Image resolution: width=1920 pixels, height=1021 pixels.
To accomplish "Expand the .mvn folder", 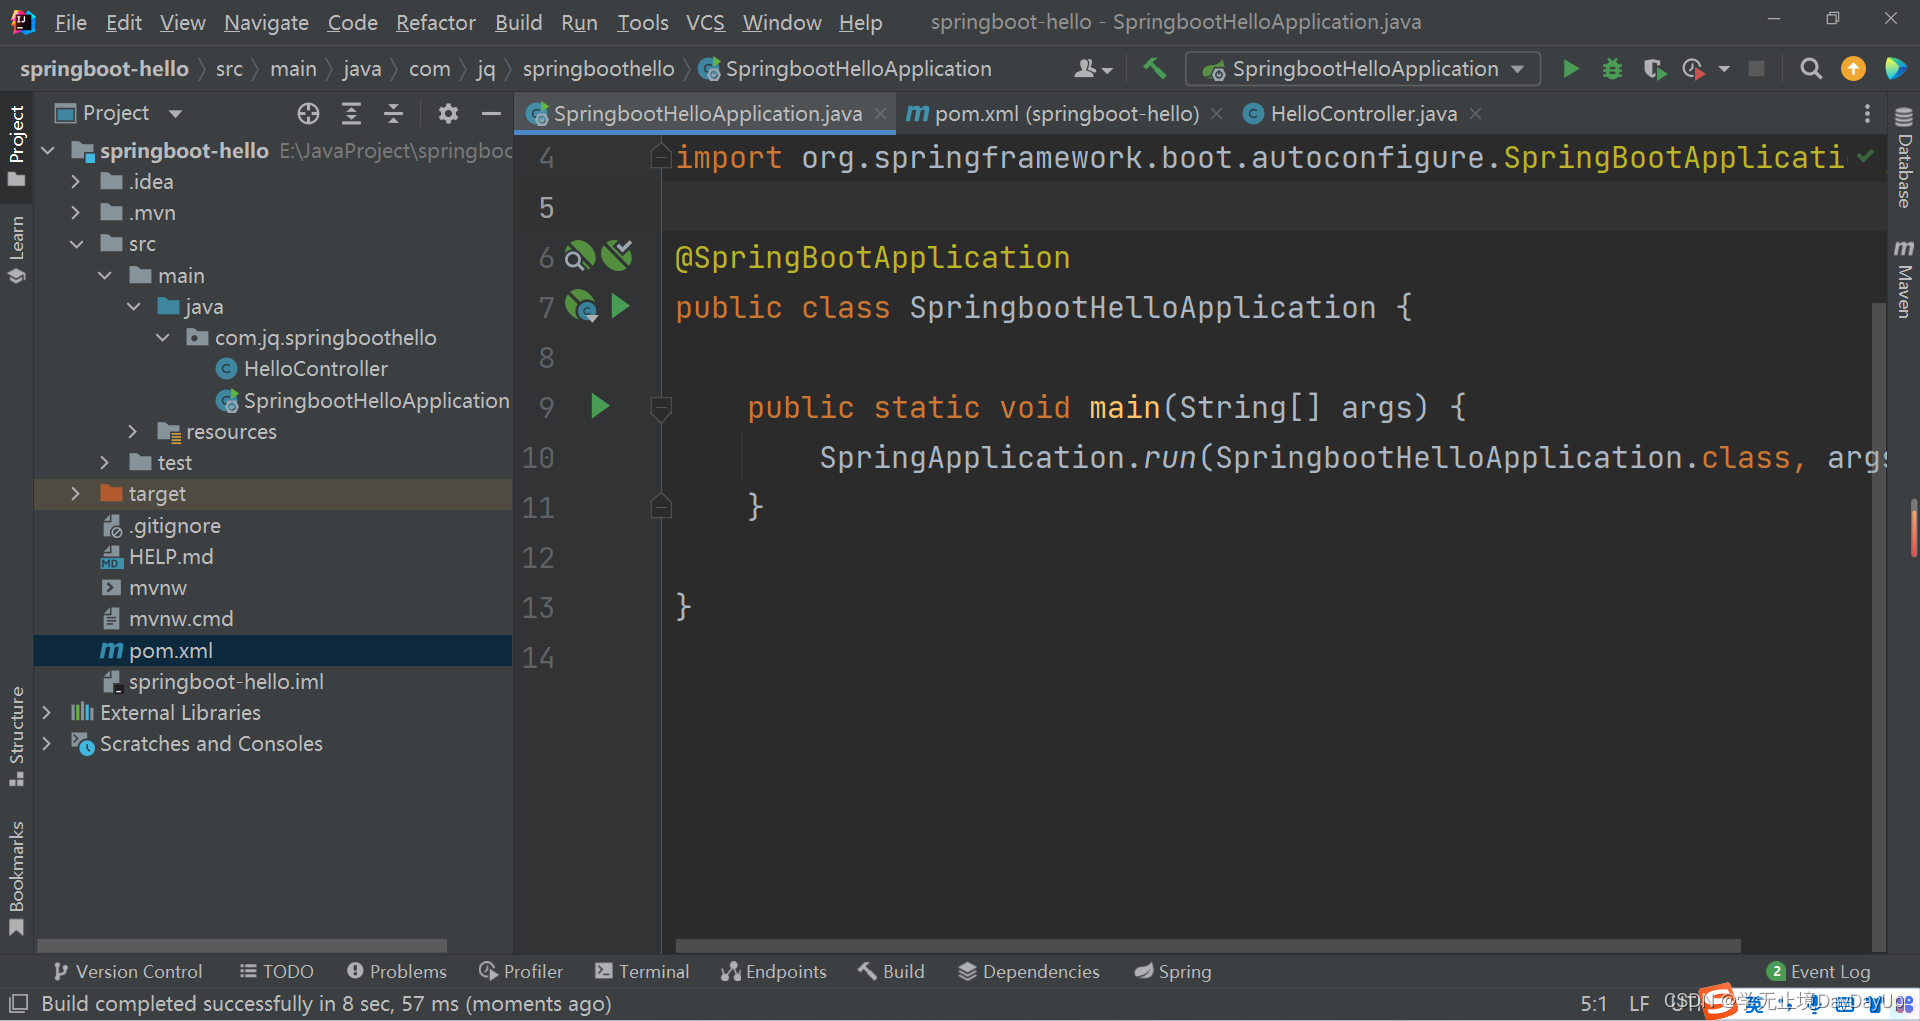I will point(76,213).
